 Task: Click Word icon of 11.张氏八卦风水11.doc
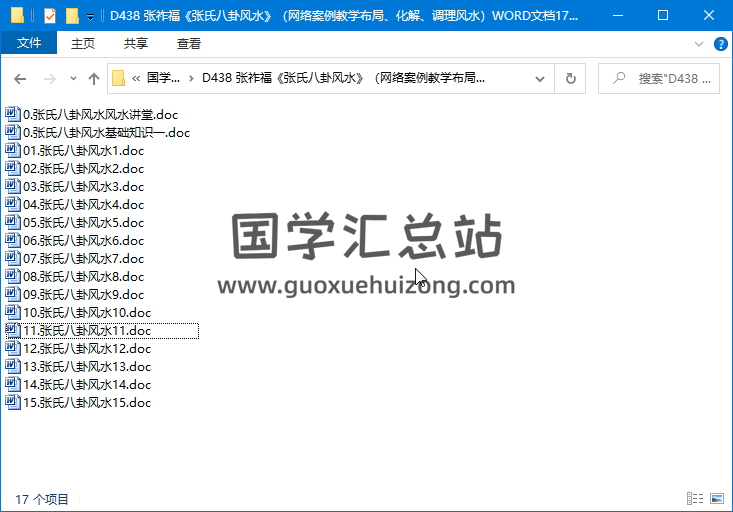coord(13,330)
